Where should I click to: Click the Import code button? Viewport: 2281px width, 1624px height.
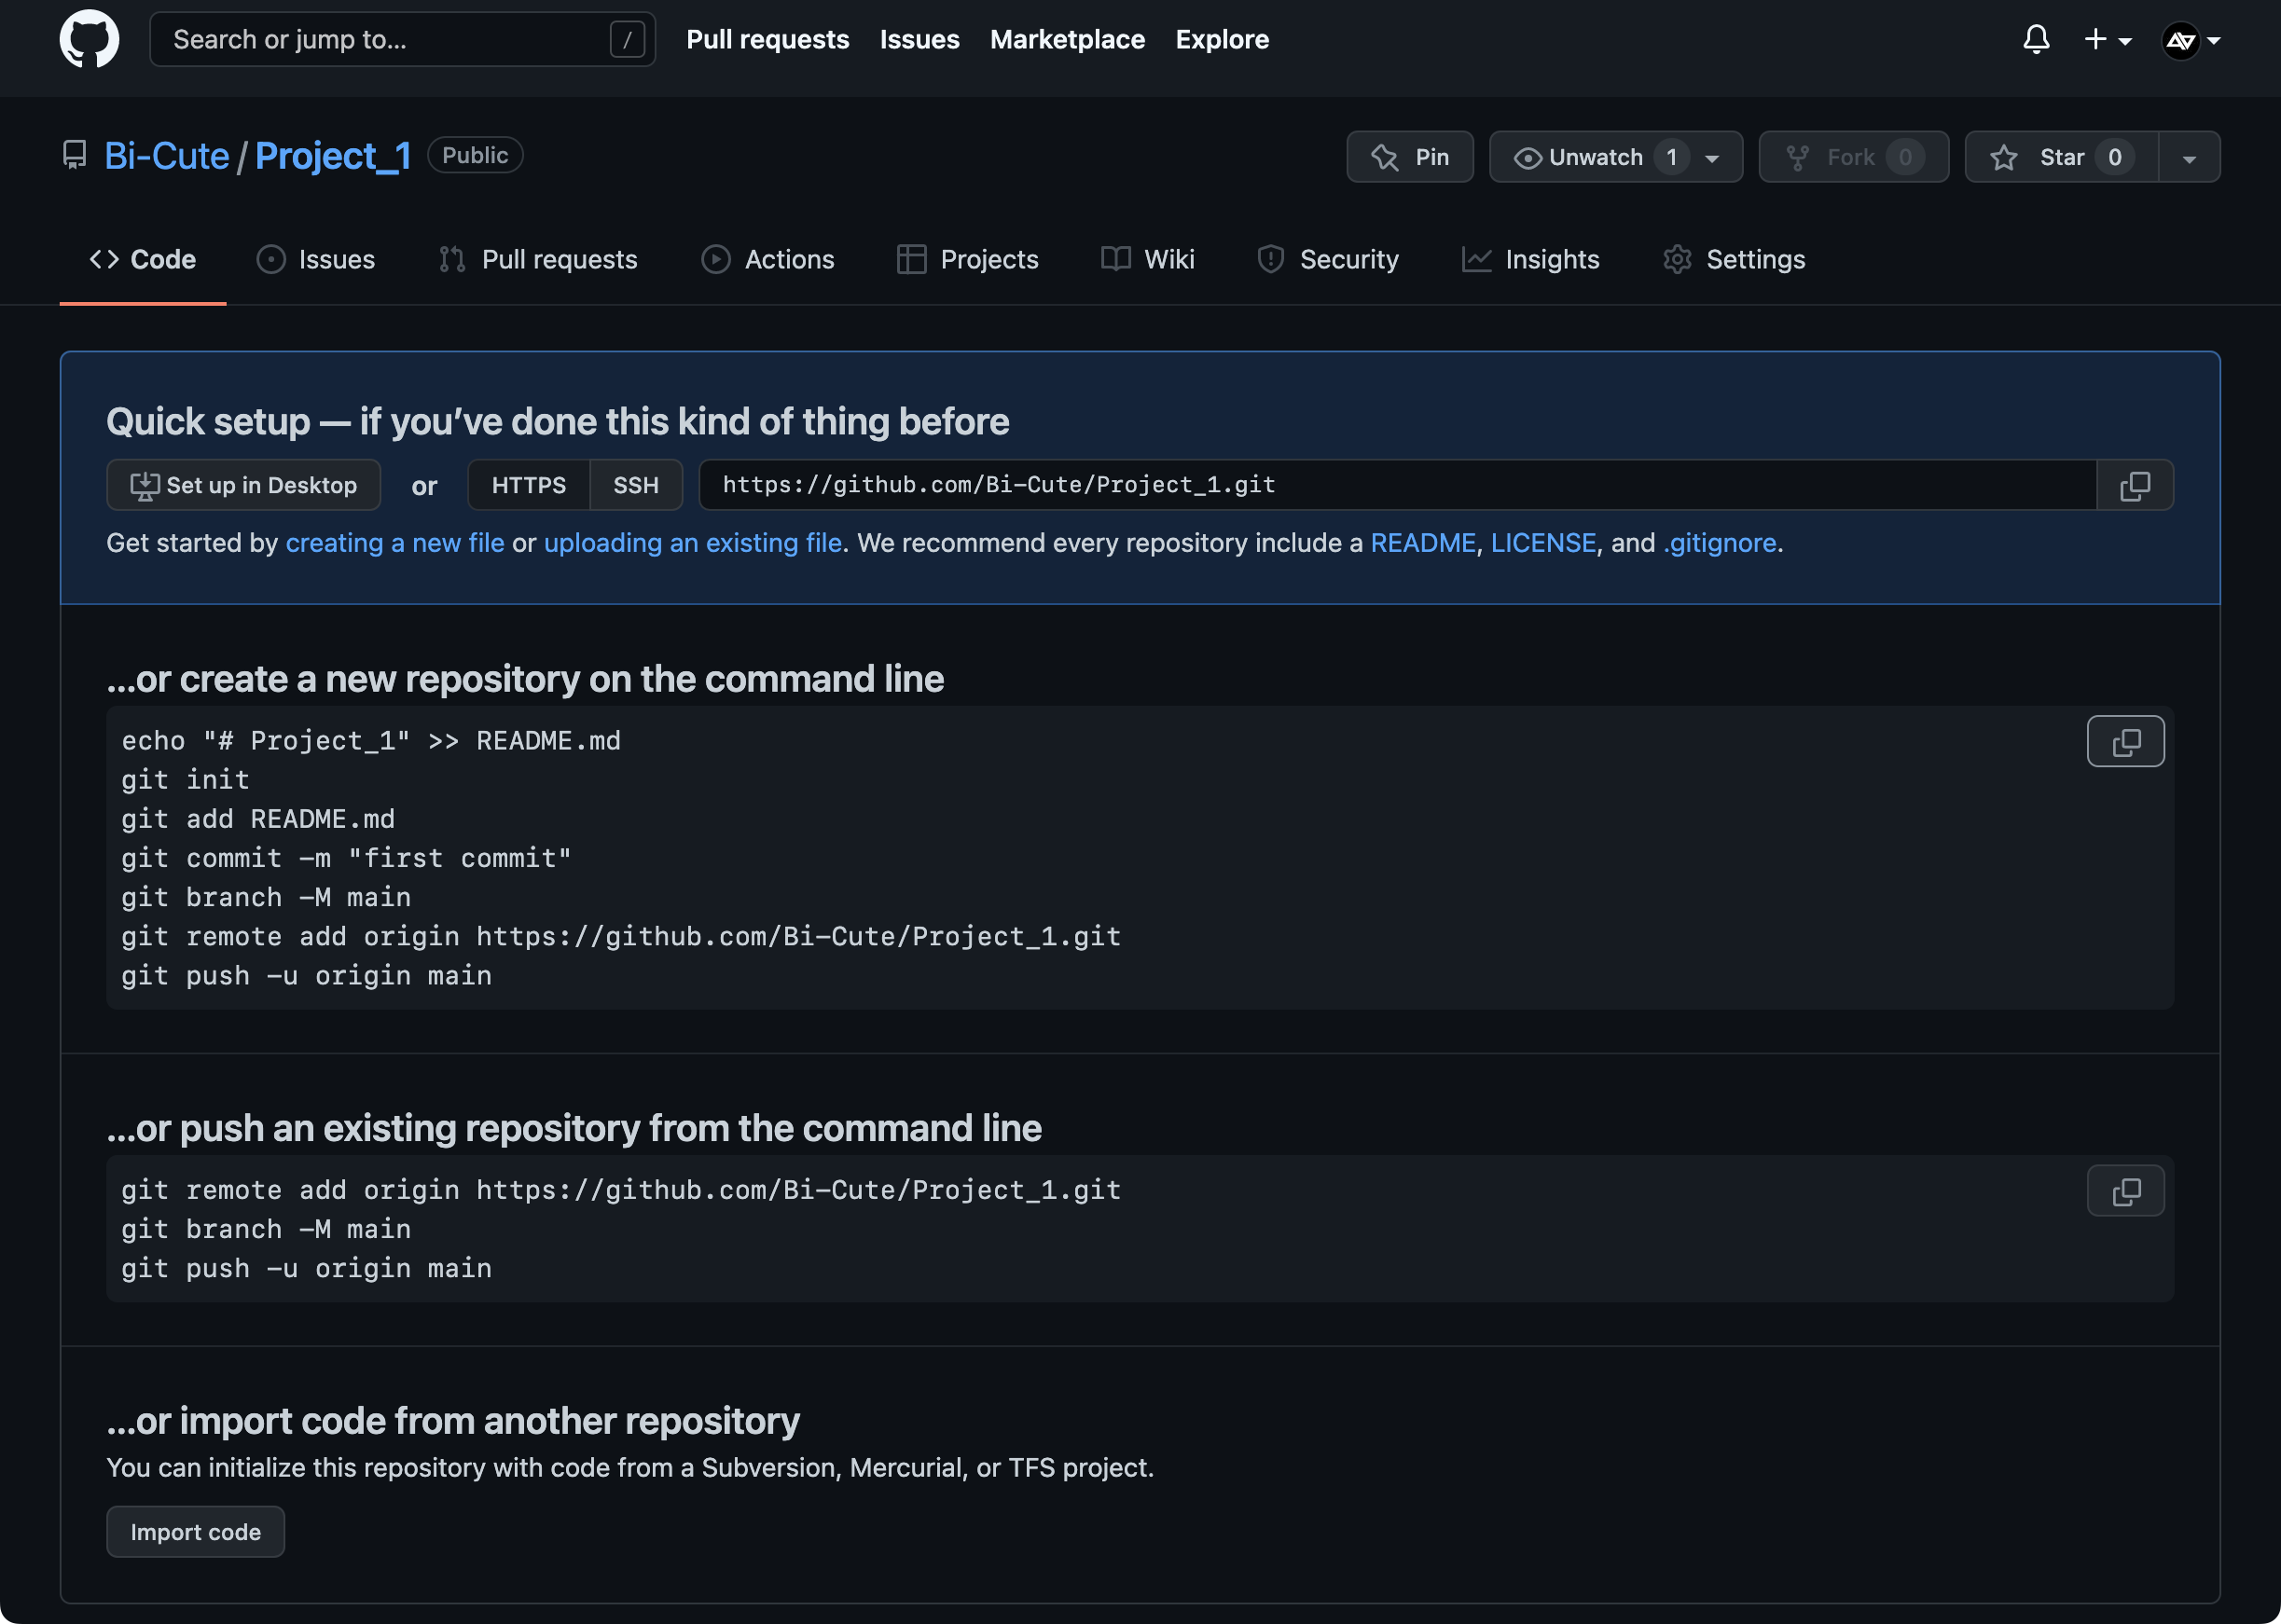point(195,1531)
